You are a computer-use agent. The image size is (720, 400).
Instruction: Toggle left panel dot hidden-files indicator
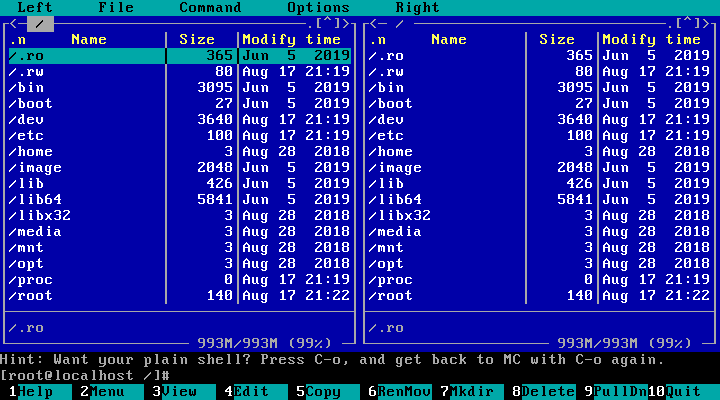(310, 26)
